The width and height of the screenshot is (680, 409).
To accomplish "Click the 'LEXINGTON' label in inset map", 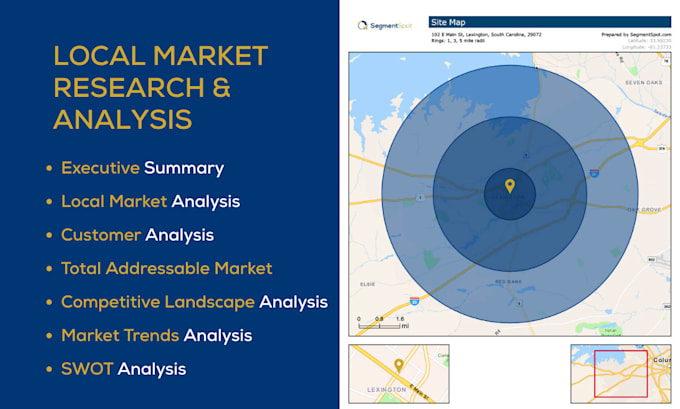I will (x=386, y=389).
